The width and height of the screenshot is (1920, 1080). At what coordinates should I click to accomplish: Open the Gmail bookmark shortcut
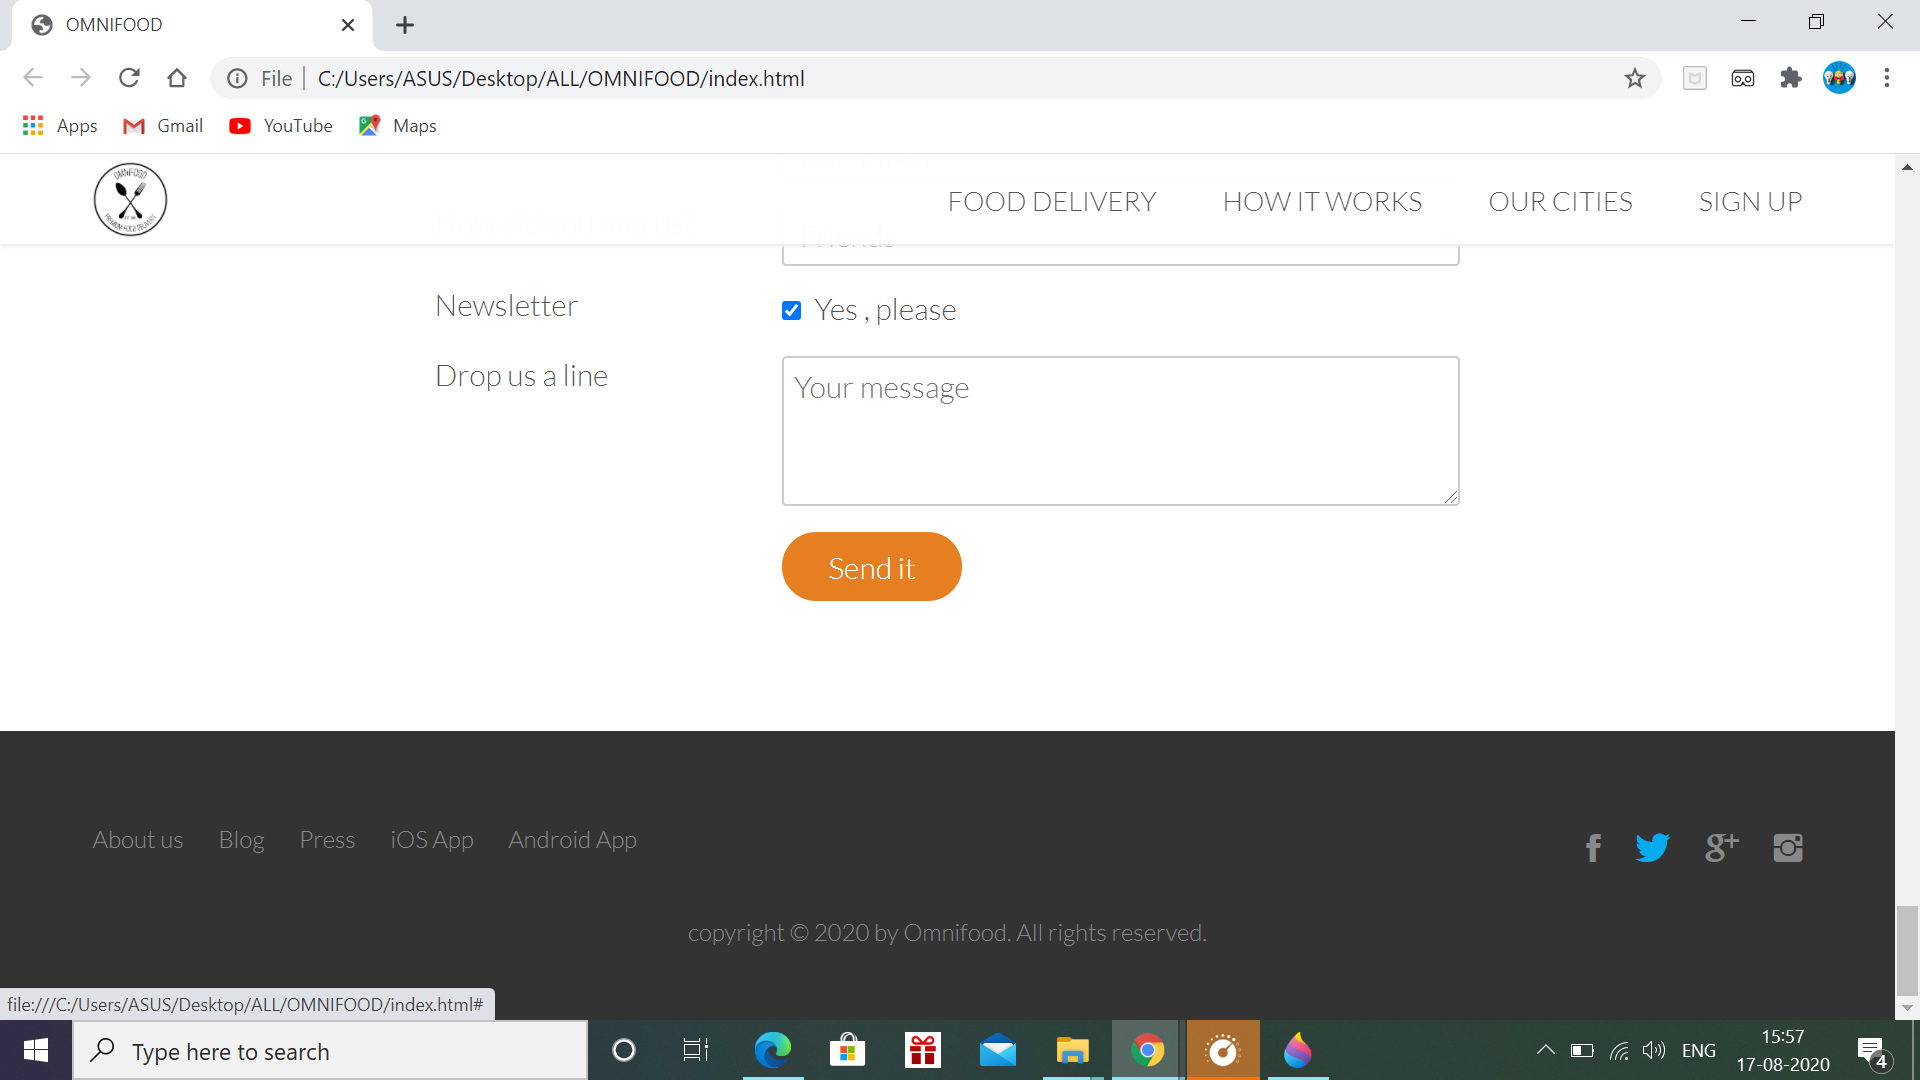[x=162, y=125]
